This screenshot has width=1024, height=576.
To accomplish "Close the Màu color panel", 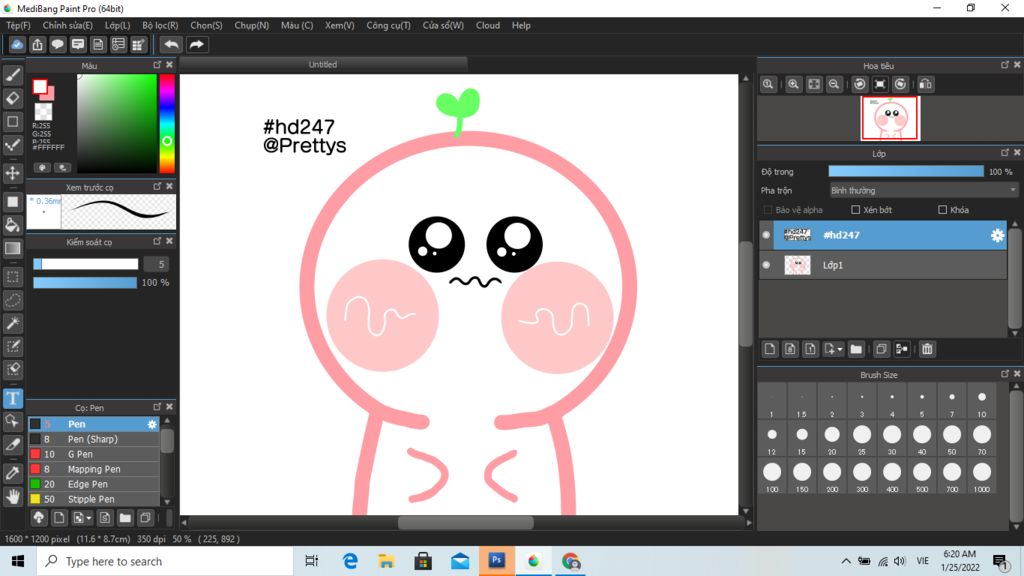I will click(x=170, y=65).
